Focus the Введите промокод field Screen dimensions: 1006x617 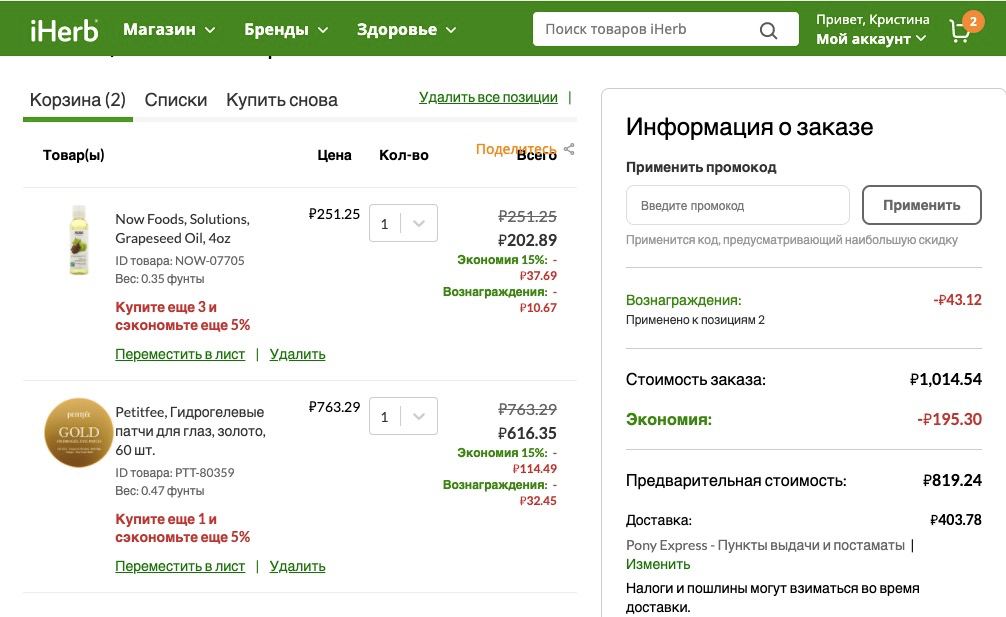(738, 205)
